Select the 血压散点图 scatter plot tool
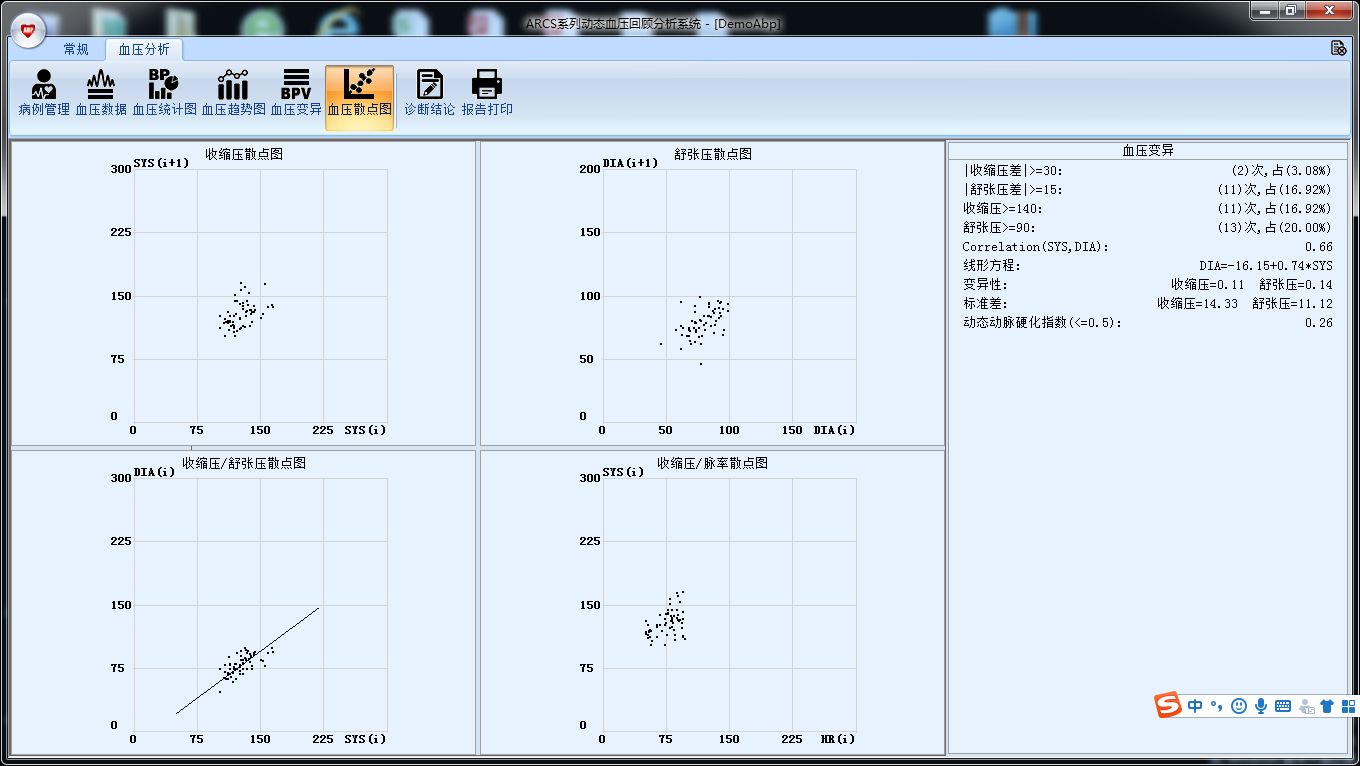 click(x=359, y=96)
